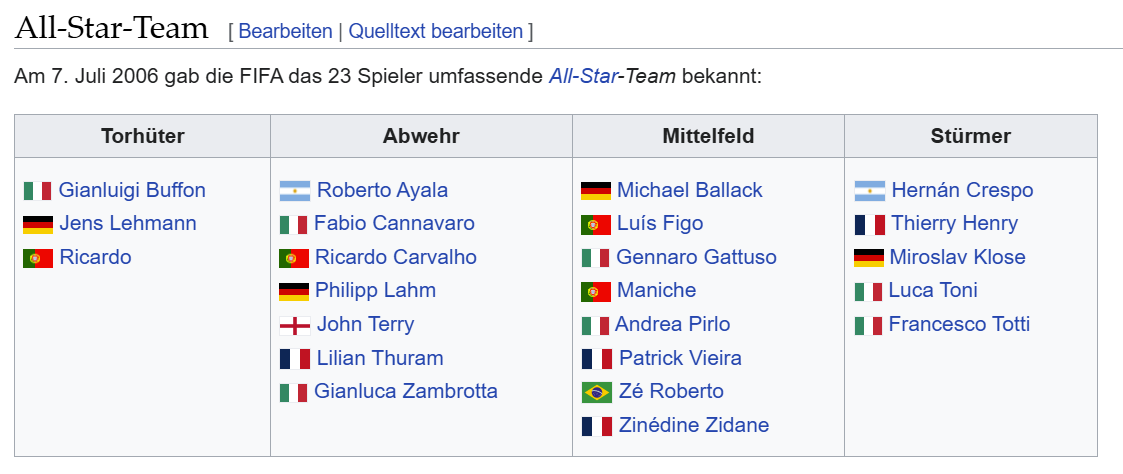Screen dimensions: 1123x474
Task: Click the Portuguese flag beside goalkeeper Ricardo
Action: (38, 258)
